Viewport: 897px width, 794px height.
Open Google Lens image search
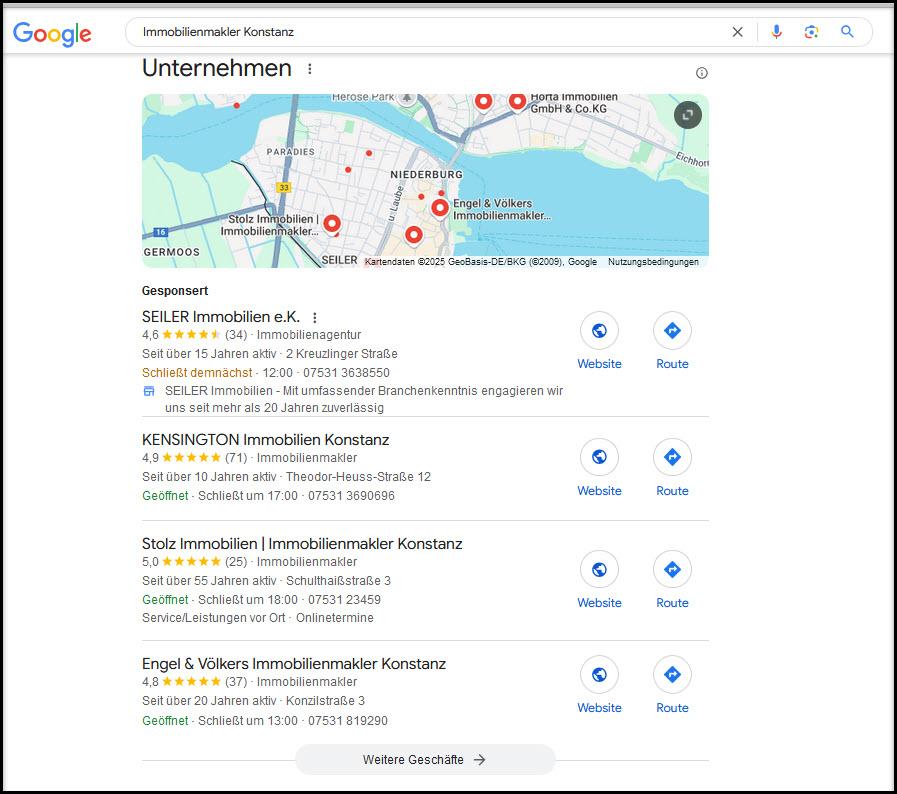[811, 32]
